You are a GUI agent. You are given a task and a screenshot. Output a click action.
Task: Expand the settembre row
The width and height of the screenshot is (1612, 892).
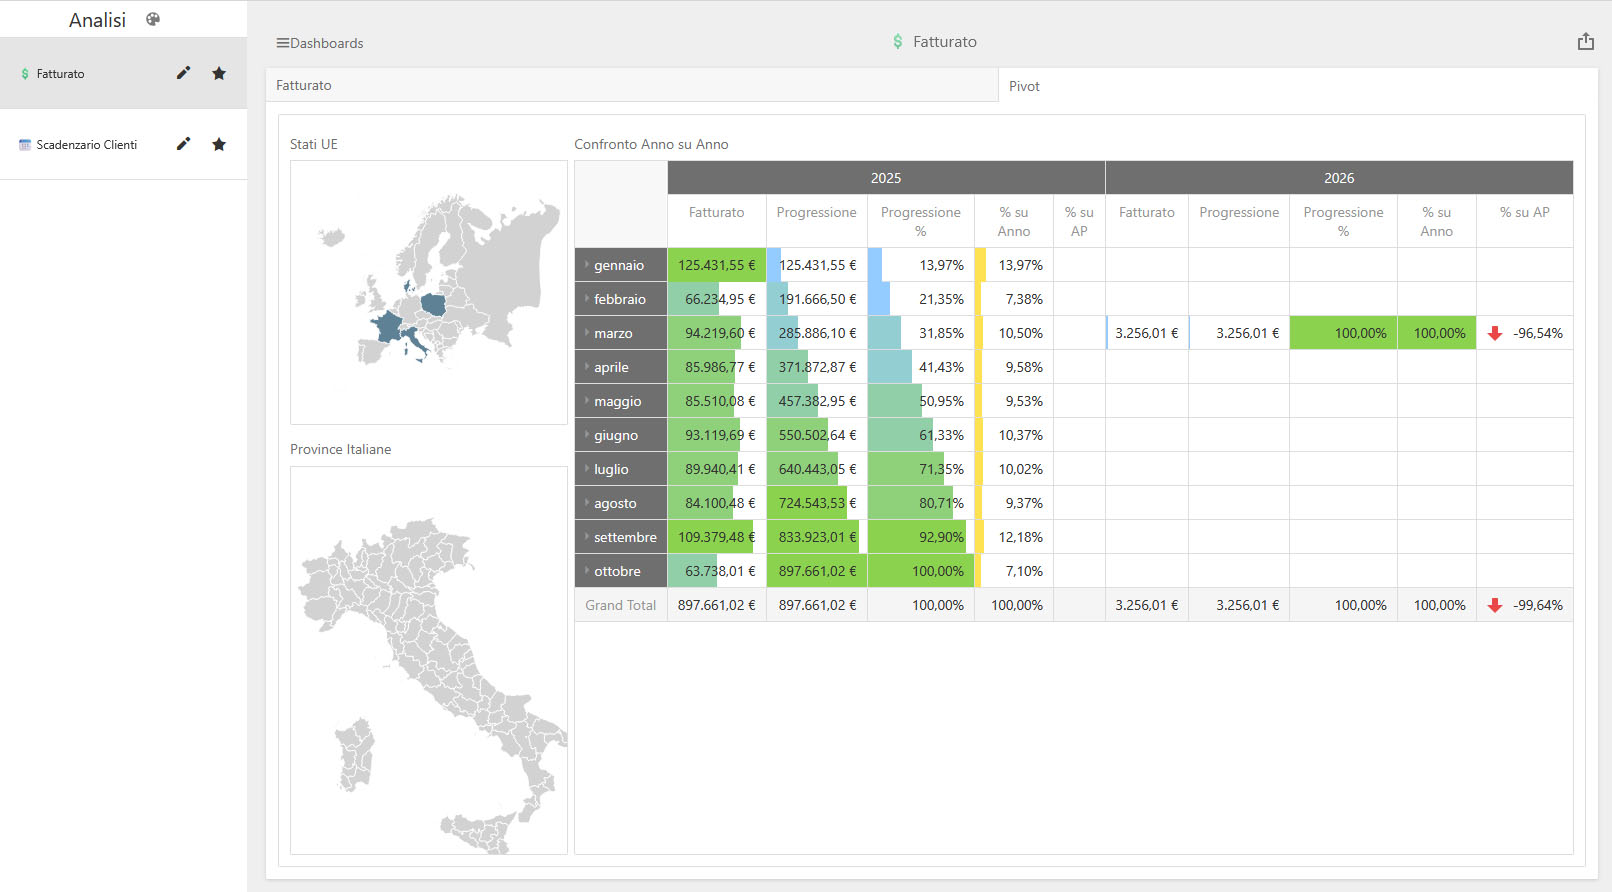[586, 537]
